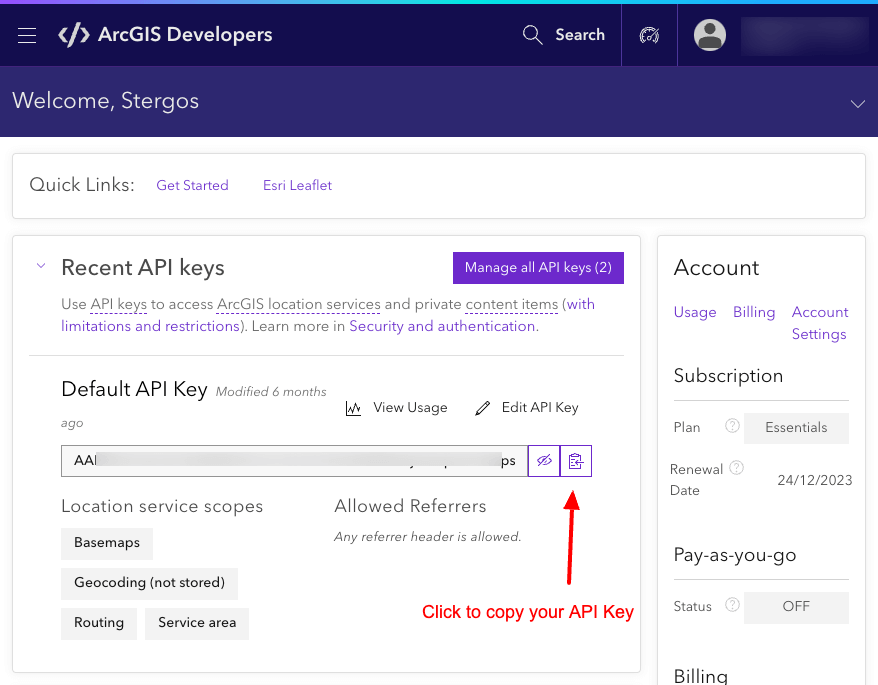Viewport: 878px width, 685px height.
Task: Click the blurred username area
Action: 805,36
